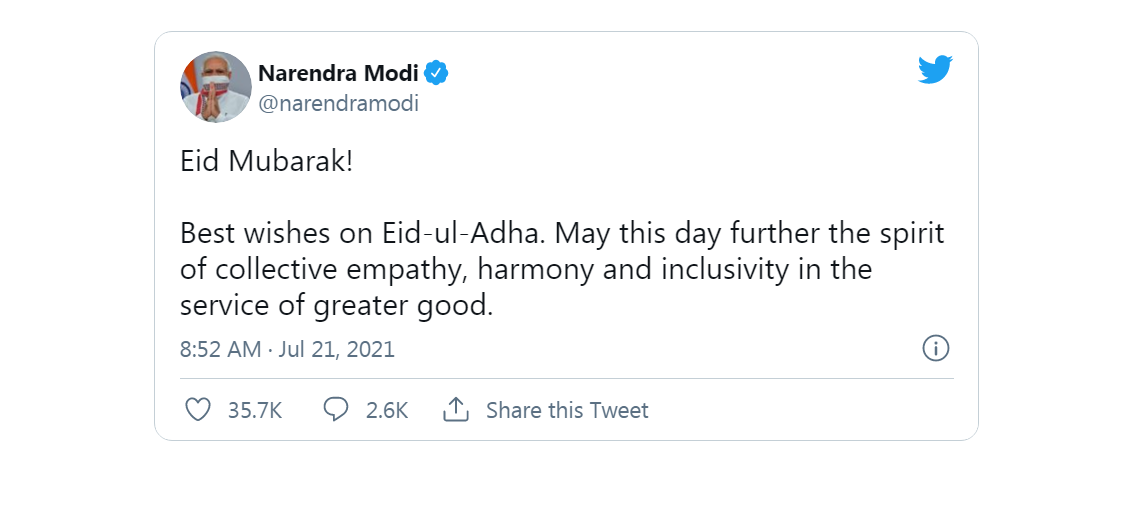
Task: Click the tweet line "service of greater good."
Action: coord(337,306)
